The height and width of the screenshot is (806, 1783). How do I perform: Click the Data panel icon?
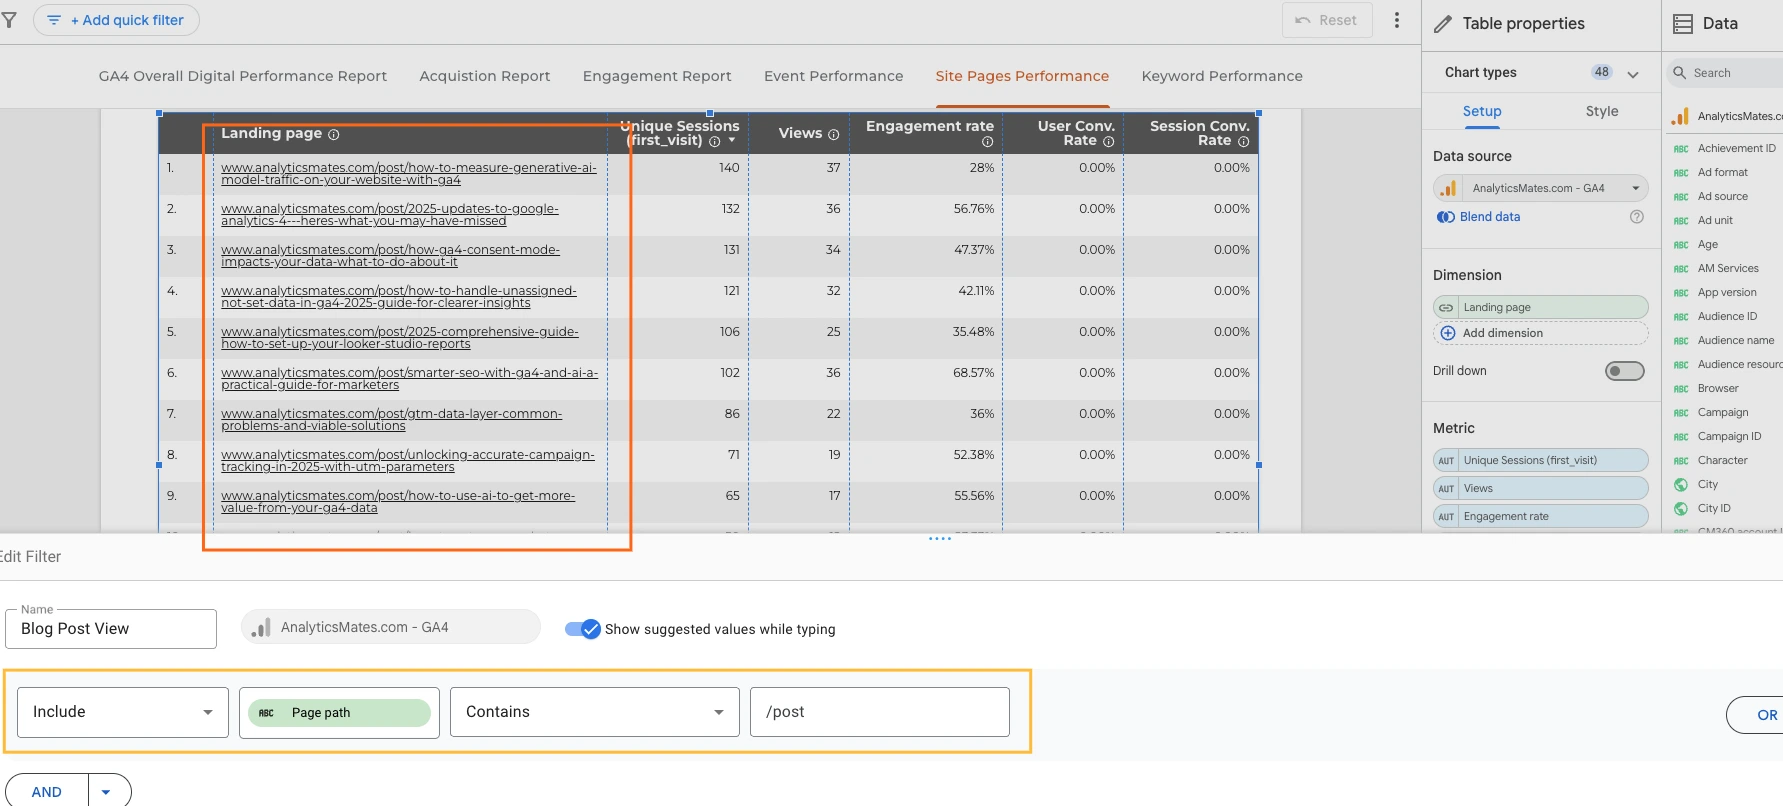click(x=1683, y=23)
